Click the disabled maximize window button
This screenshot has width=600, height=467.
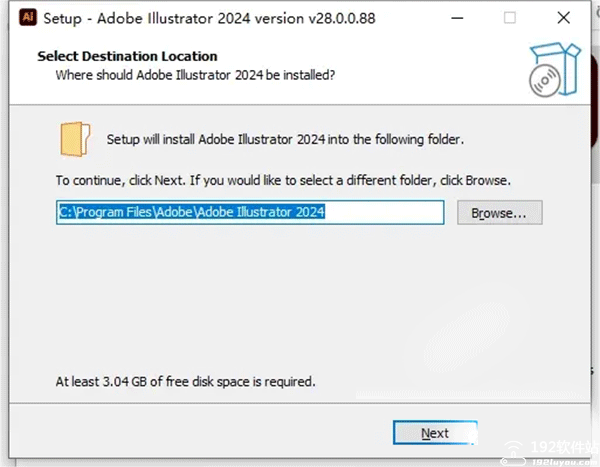coord(510,18)
